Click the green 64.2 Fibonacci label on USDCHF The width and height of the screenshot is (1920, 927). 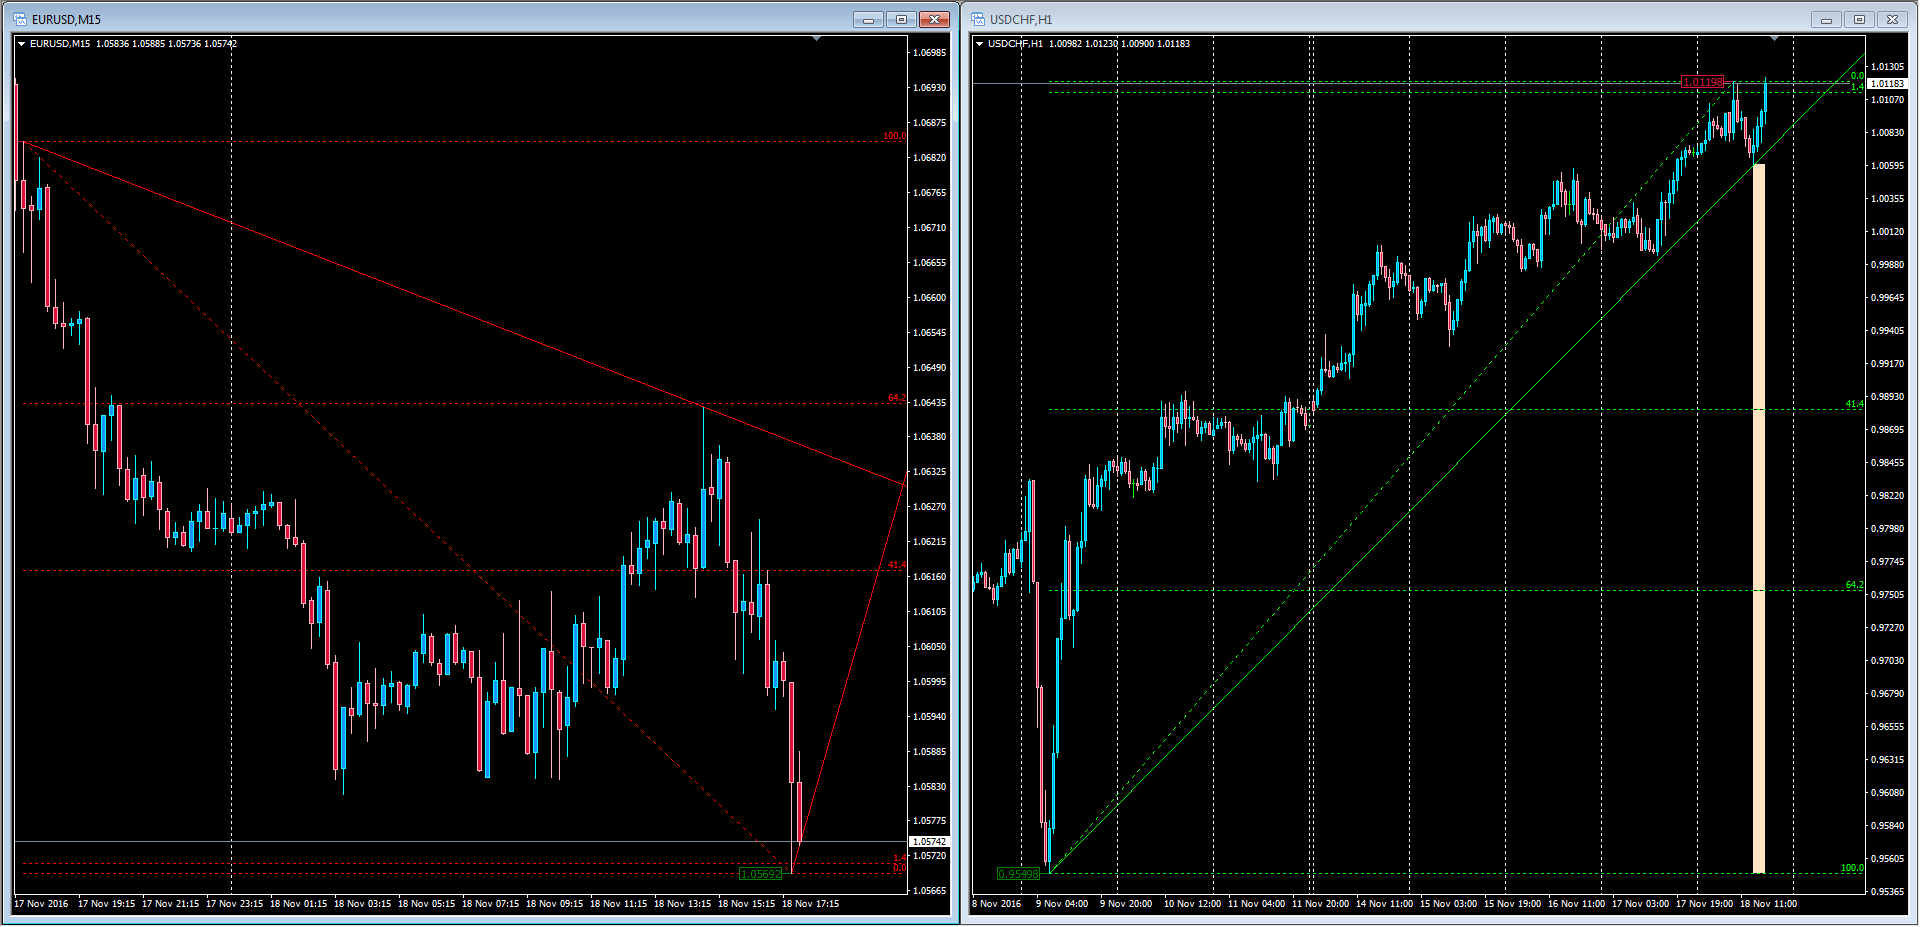coord(1854,585)
